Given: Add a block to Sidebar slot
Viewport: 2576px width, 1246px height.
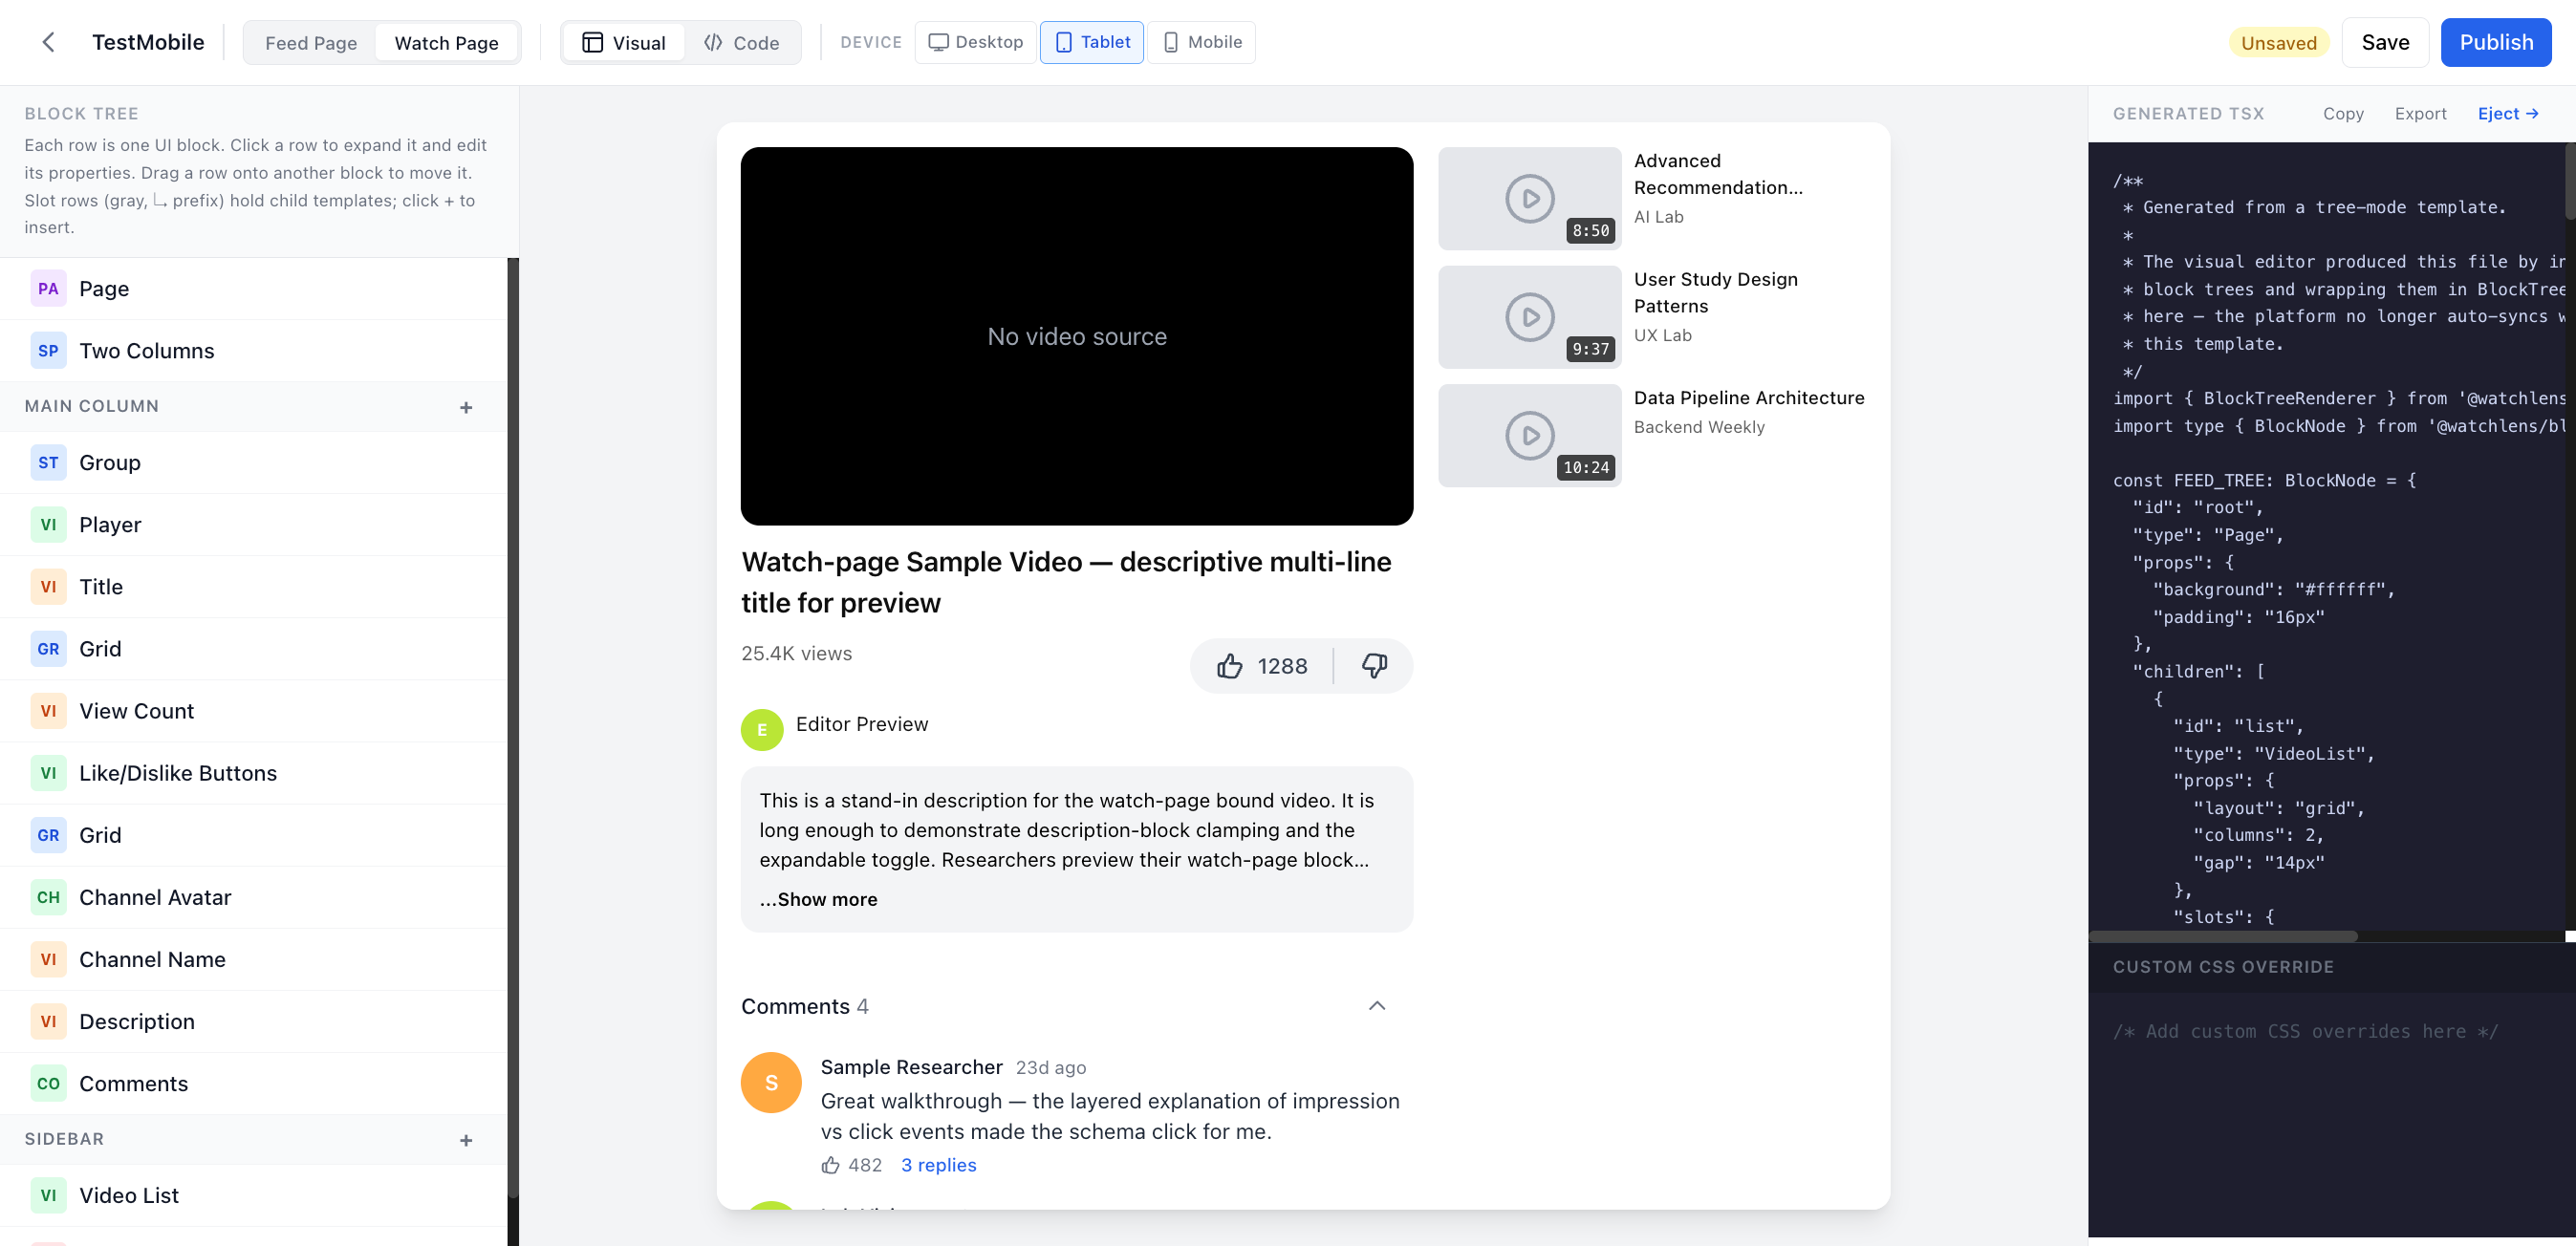Looking at the screenshot, I should coord(466,1140).
